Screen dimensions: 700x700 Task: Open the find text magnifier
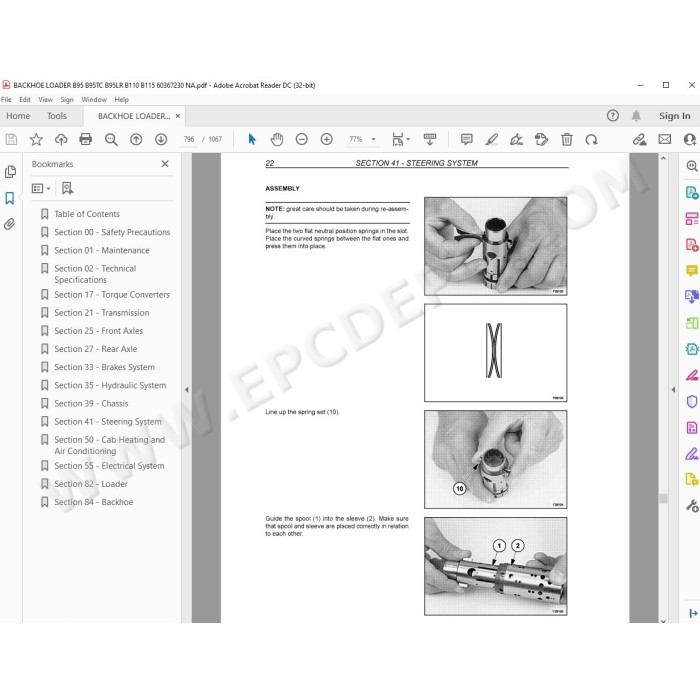click(x=111, y=140)
